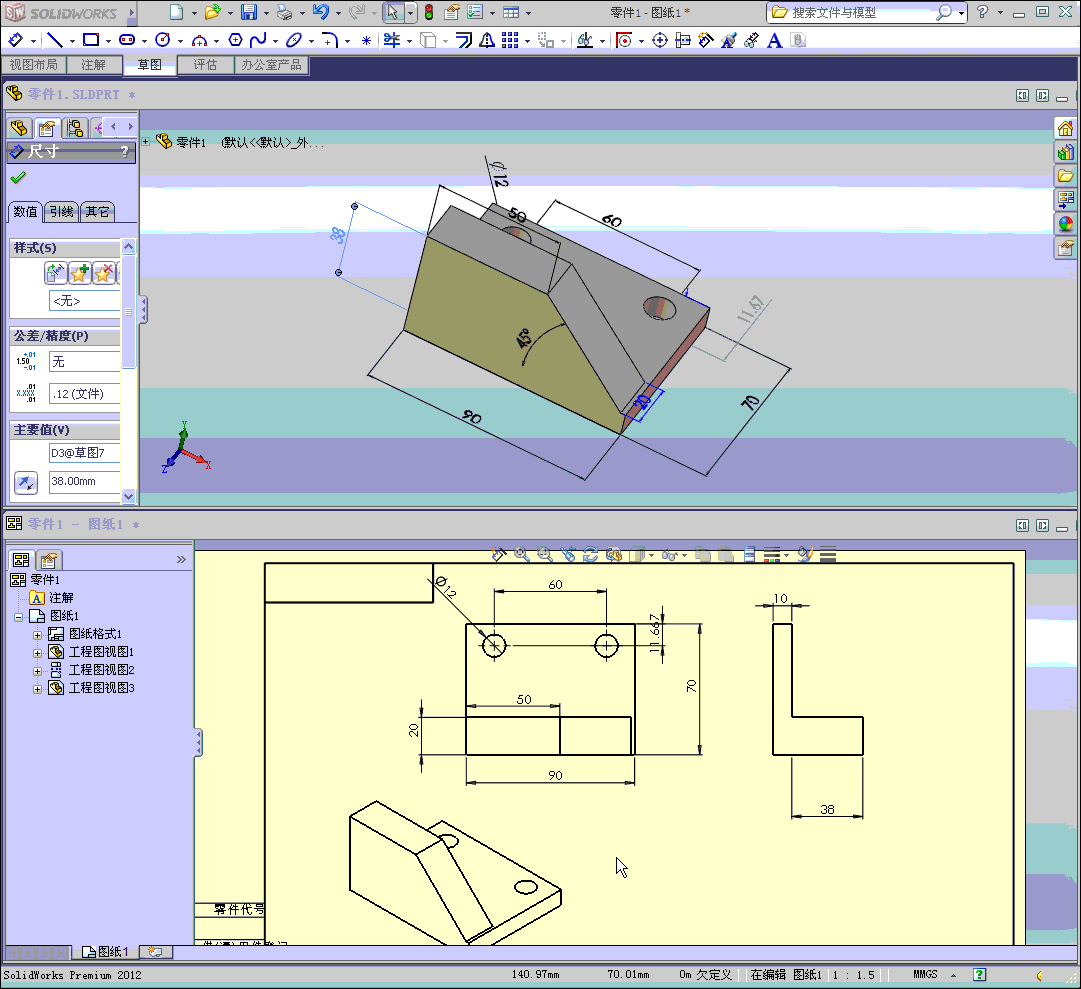Click the Save floppy disk icon

pos(249,12)
